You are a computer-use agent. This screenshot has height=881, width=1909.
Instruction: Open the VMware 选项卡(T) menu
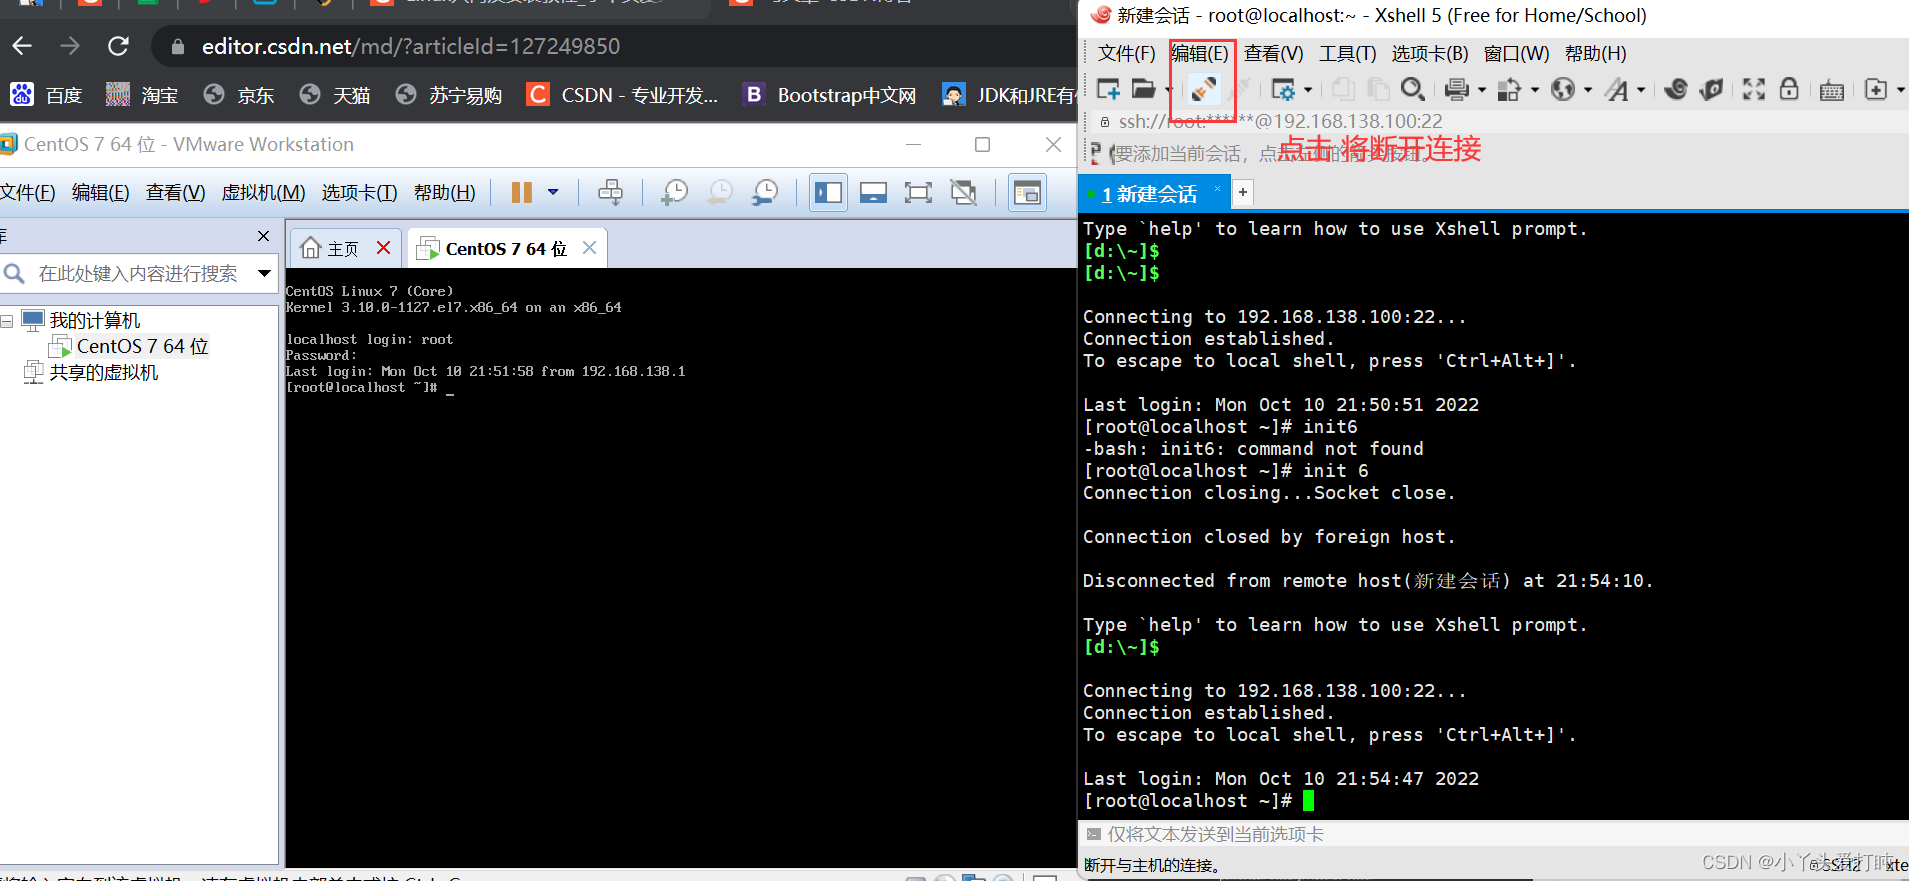tap(359, 192)
